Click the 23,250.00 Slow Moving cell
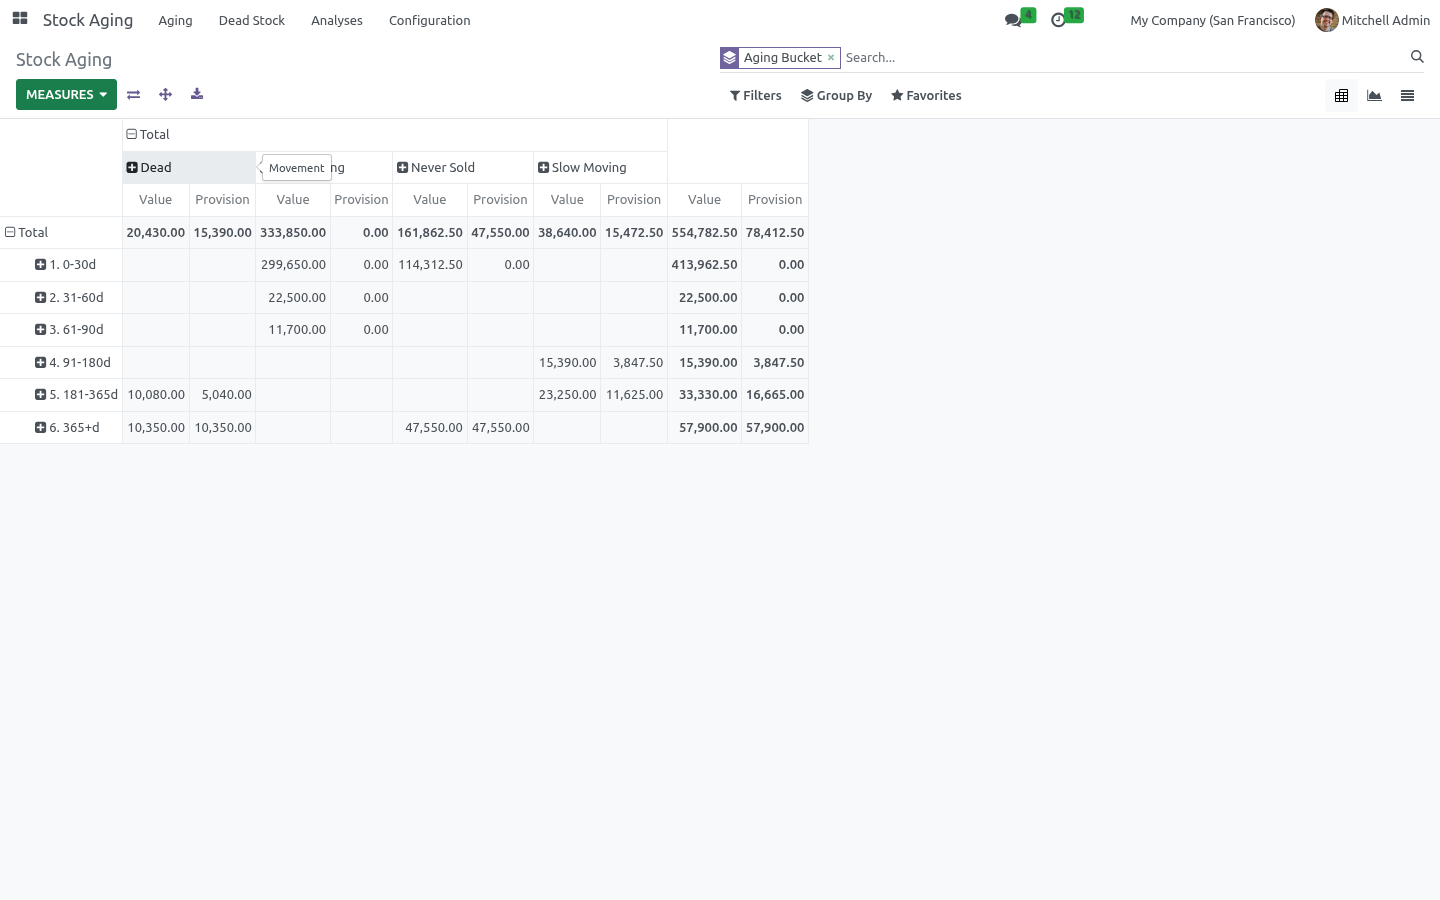Viewport: 1440px width, 900px height. coord(567,395)
